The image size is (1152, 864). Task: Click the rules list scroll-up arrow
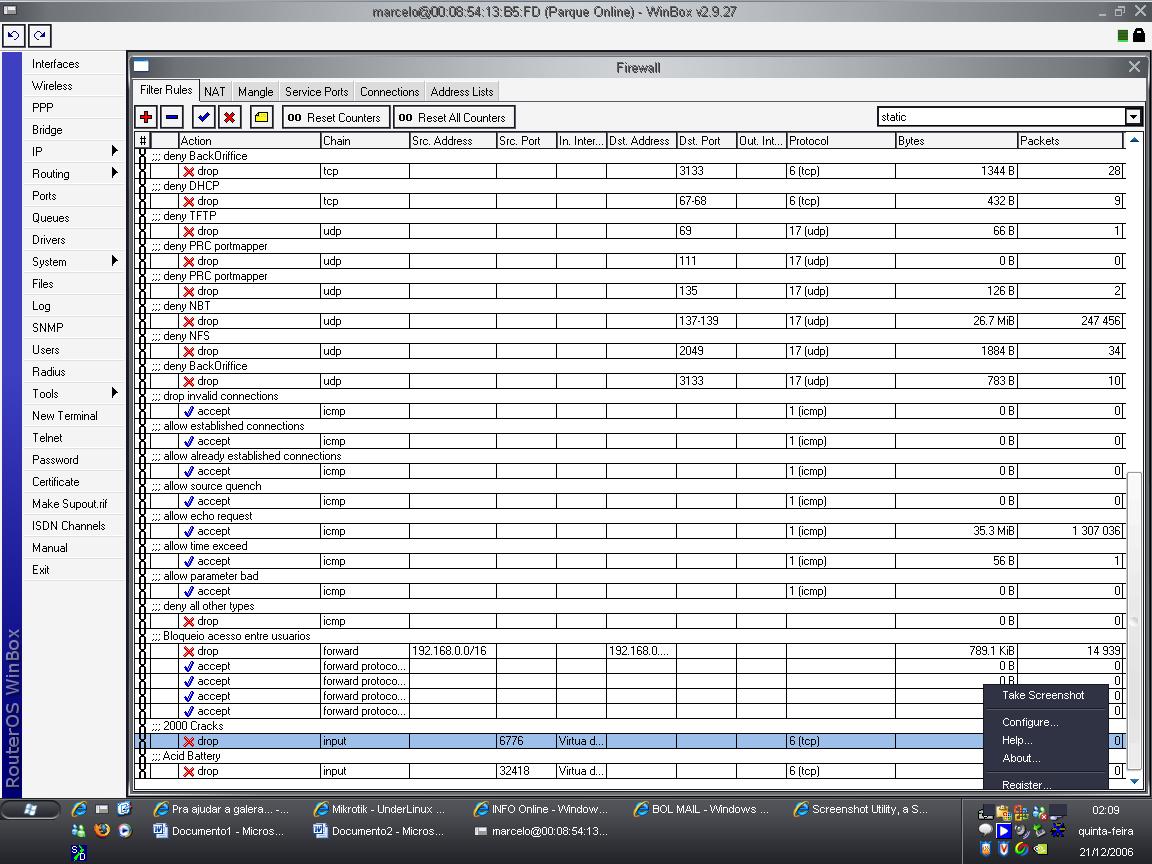coord(1134,140)
